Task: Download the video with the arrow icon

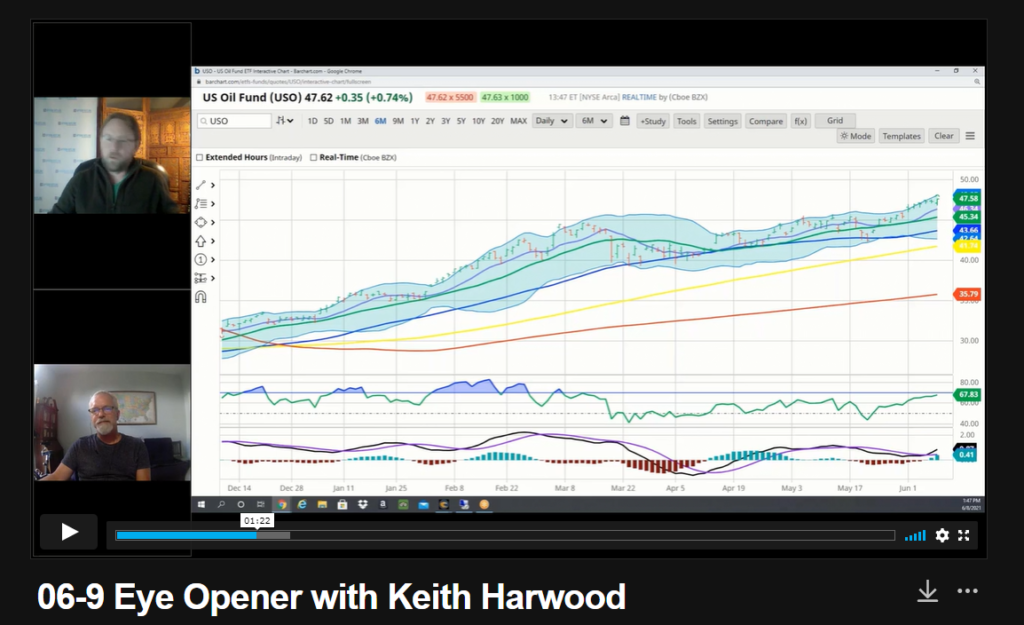Action: coord(927,592)
